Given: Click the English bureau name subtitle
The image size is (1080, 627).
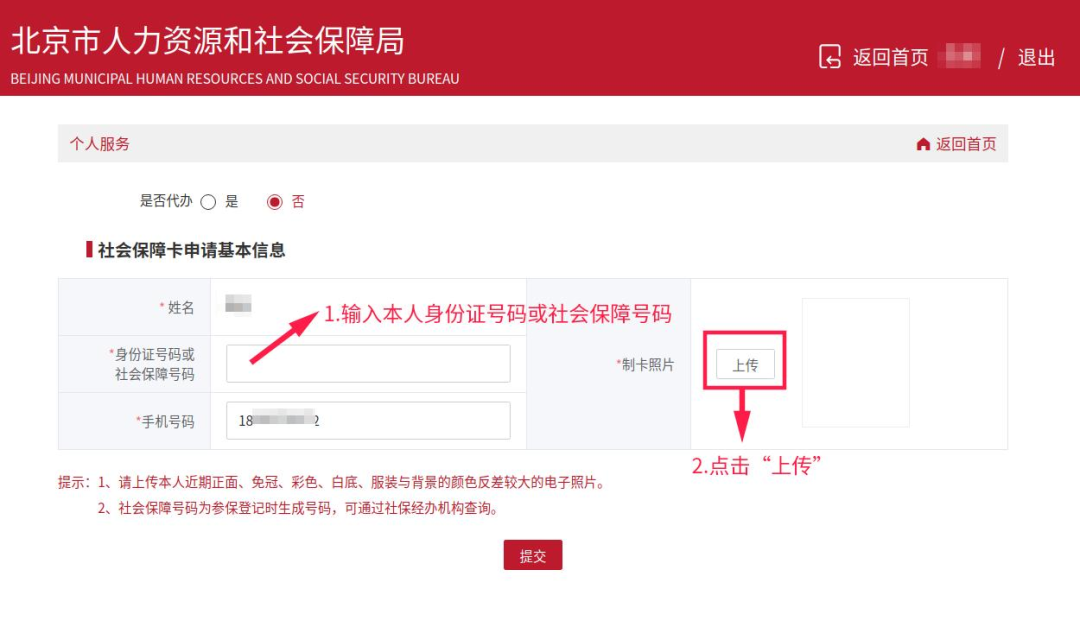Looking at the screenshot, I should [x=235, y=79].
